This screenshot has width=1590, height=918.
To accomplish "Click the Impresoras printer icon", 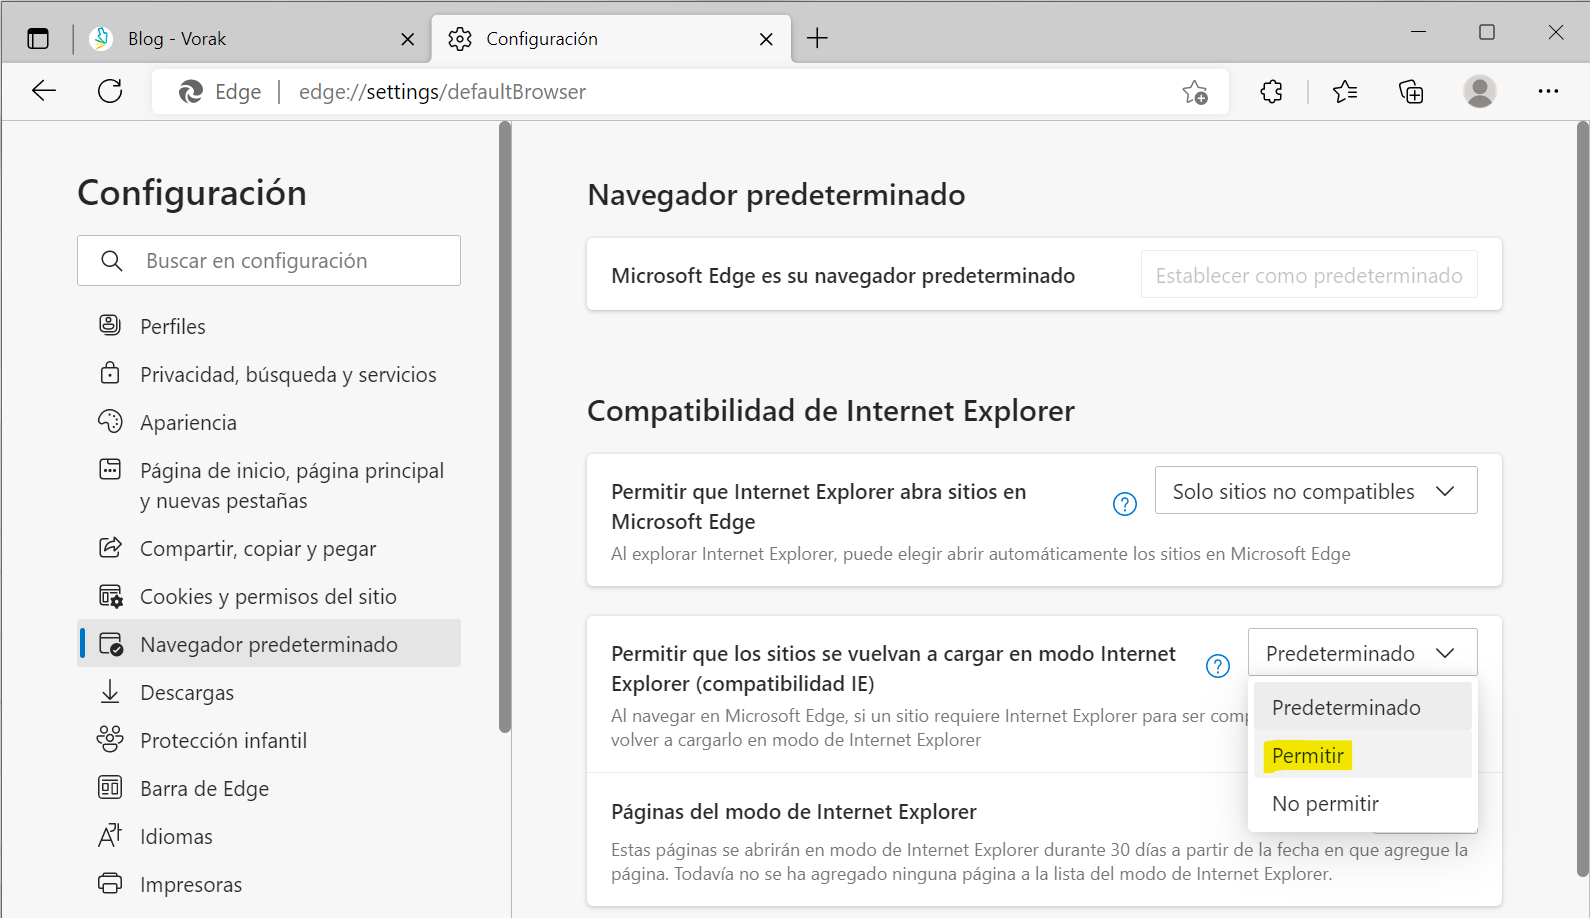I will pyautogui.click(x=110, y=883).
